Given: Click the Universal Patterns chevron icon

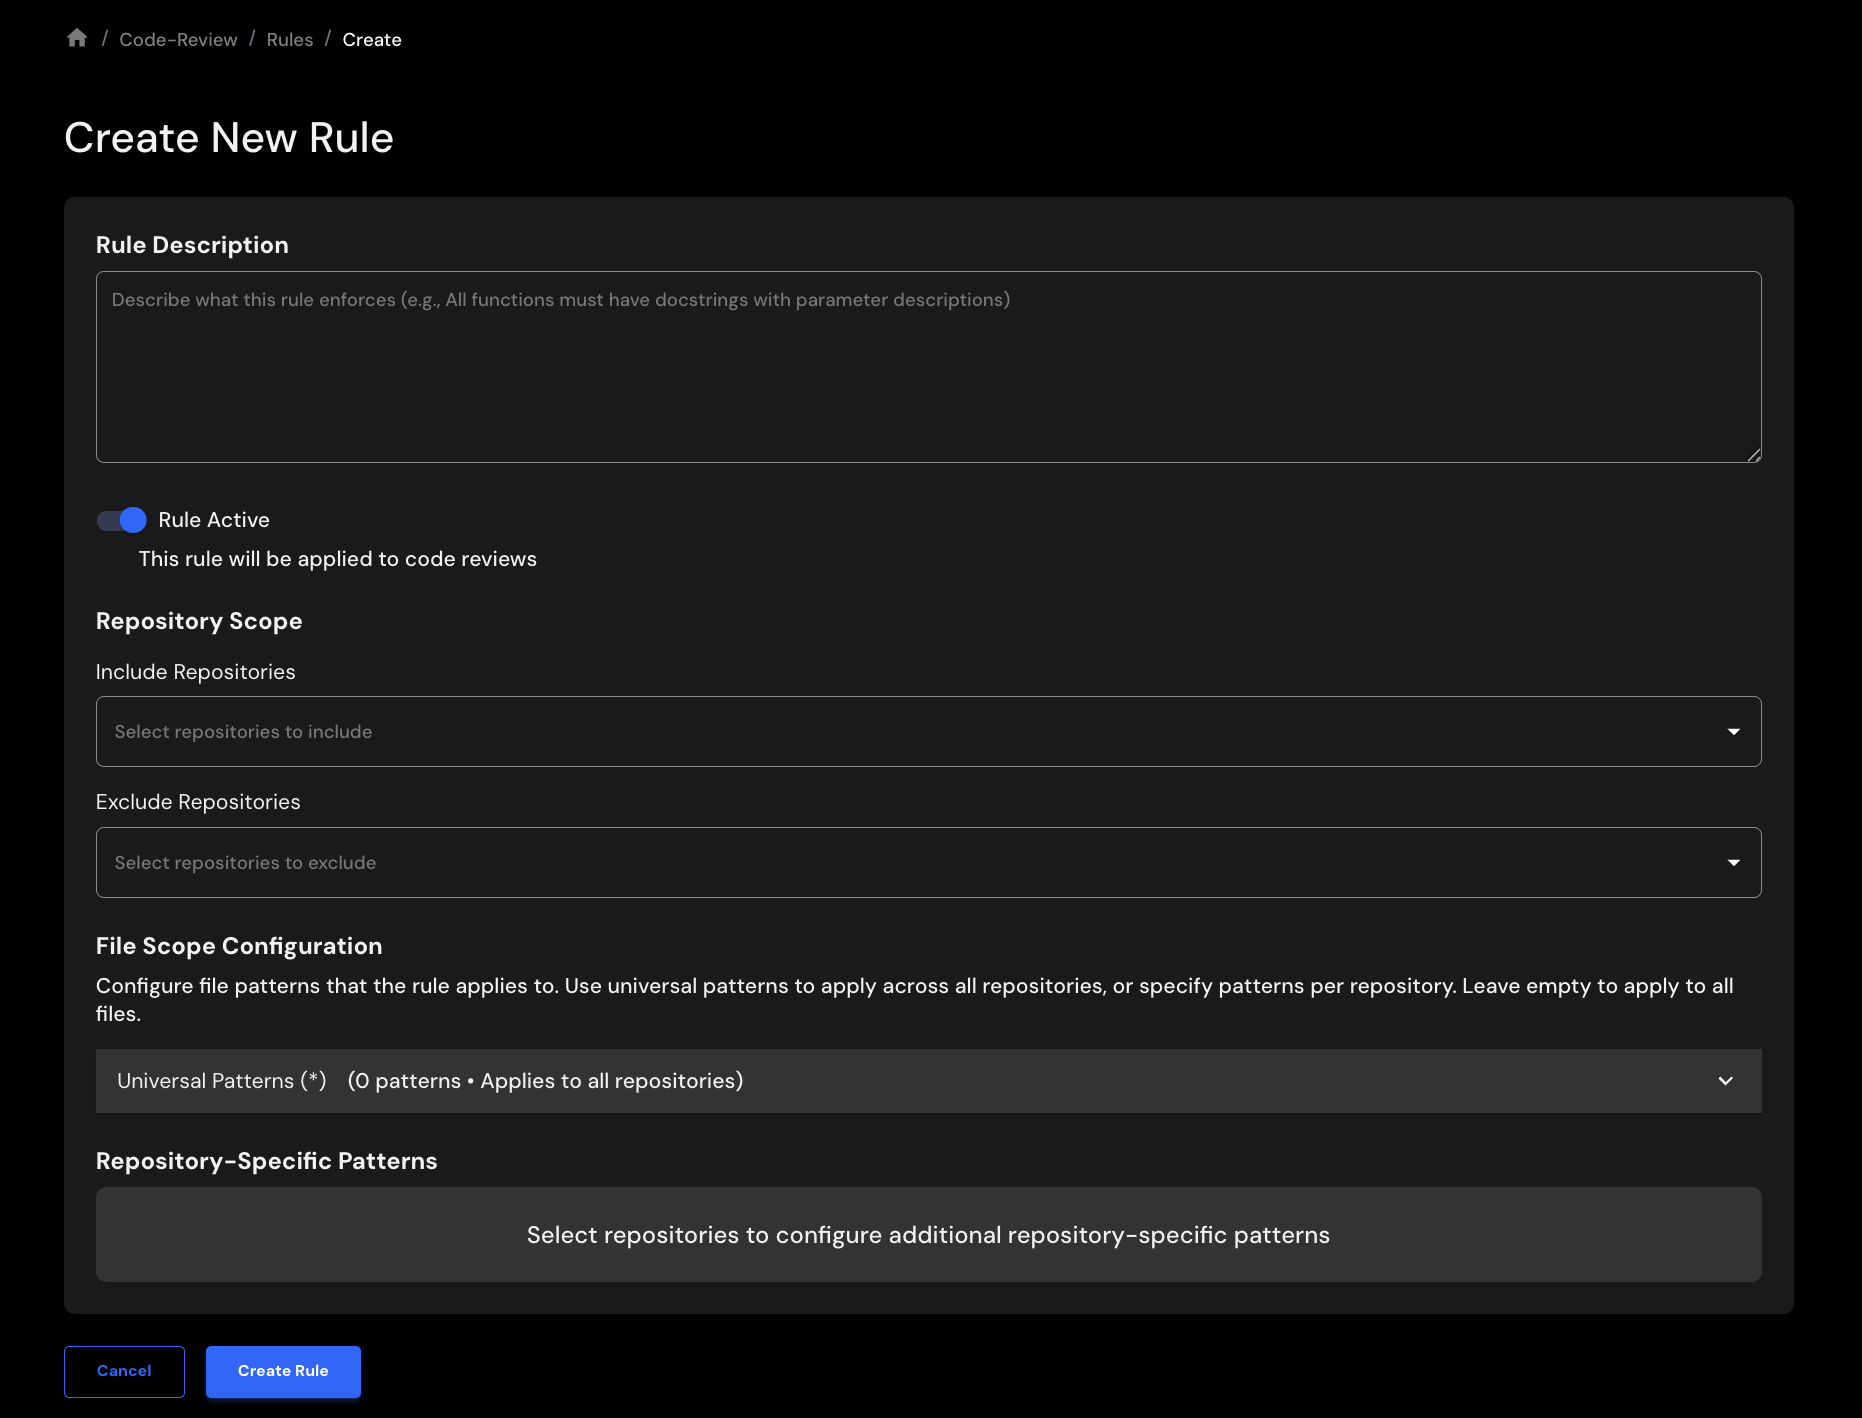Looking at the screenshot, I should (1725, 1081).
